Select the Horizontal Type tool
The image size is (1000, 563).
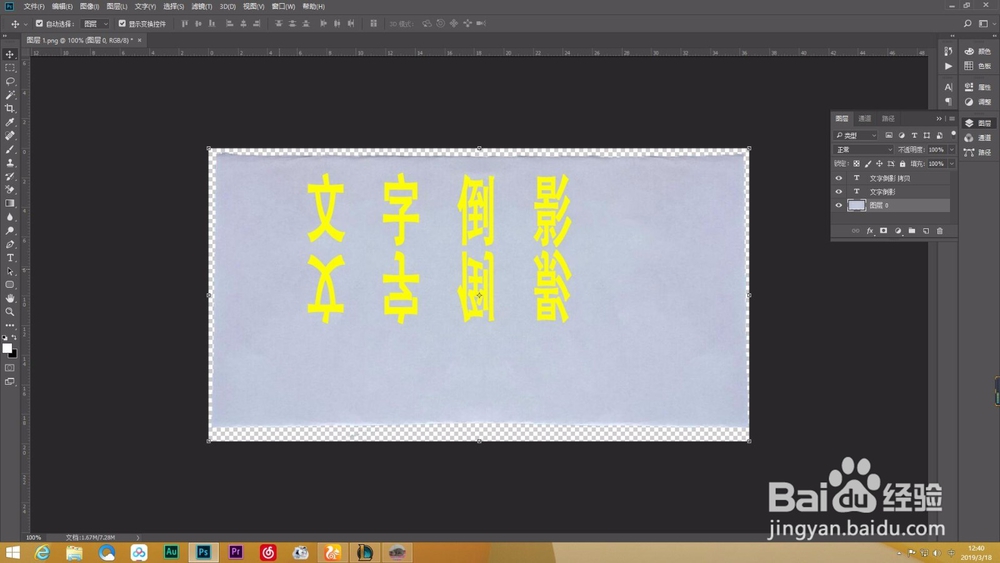pos(10,258)
